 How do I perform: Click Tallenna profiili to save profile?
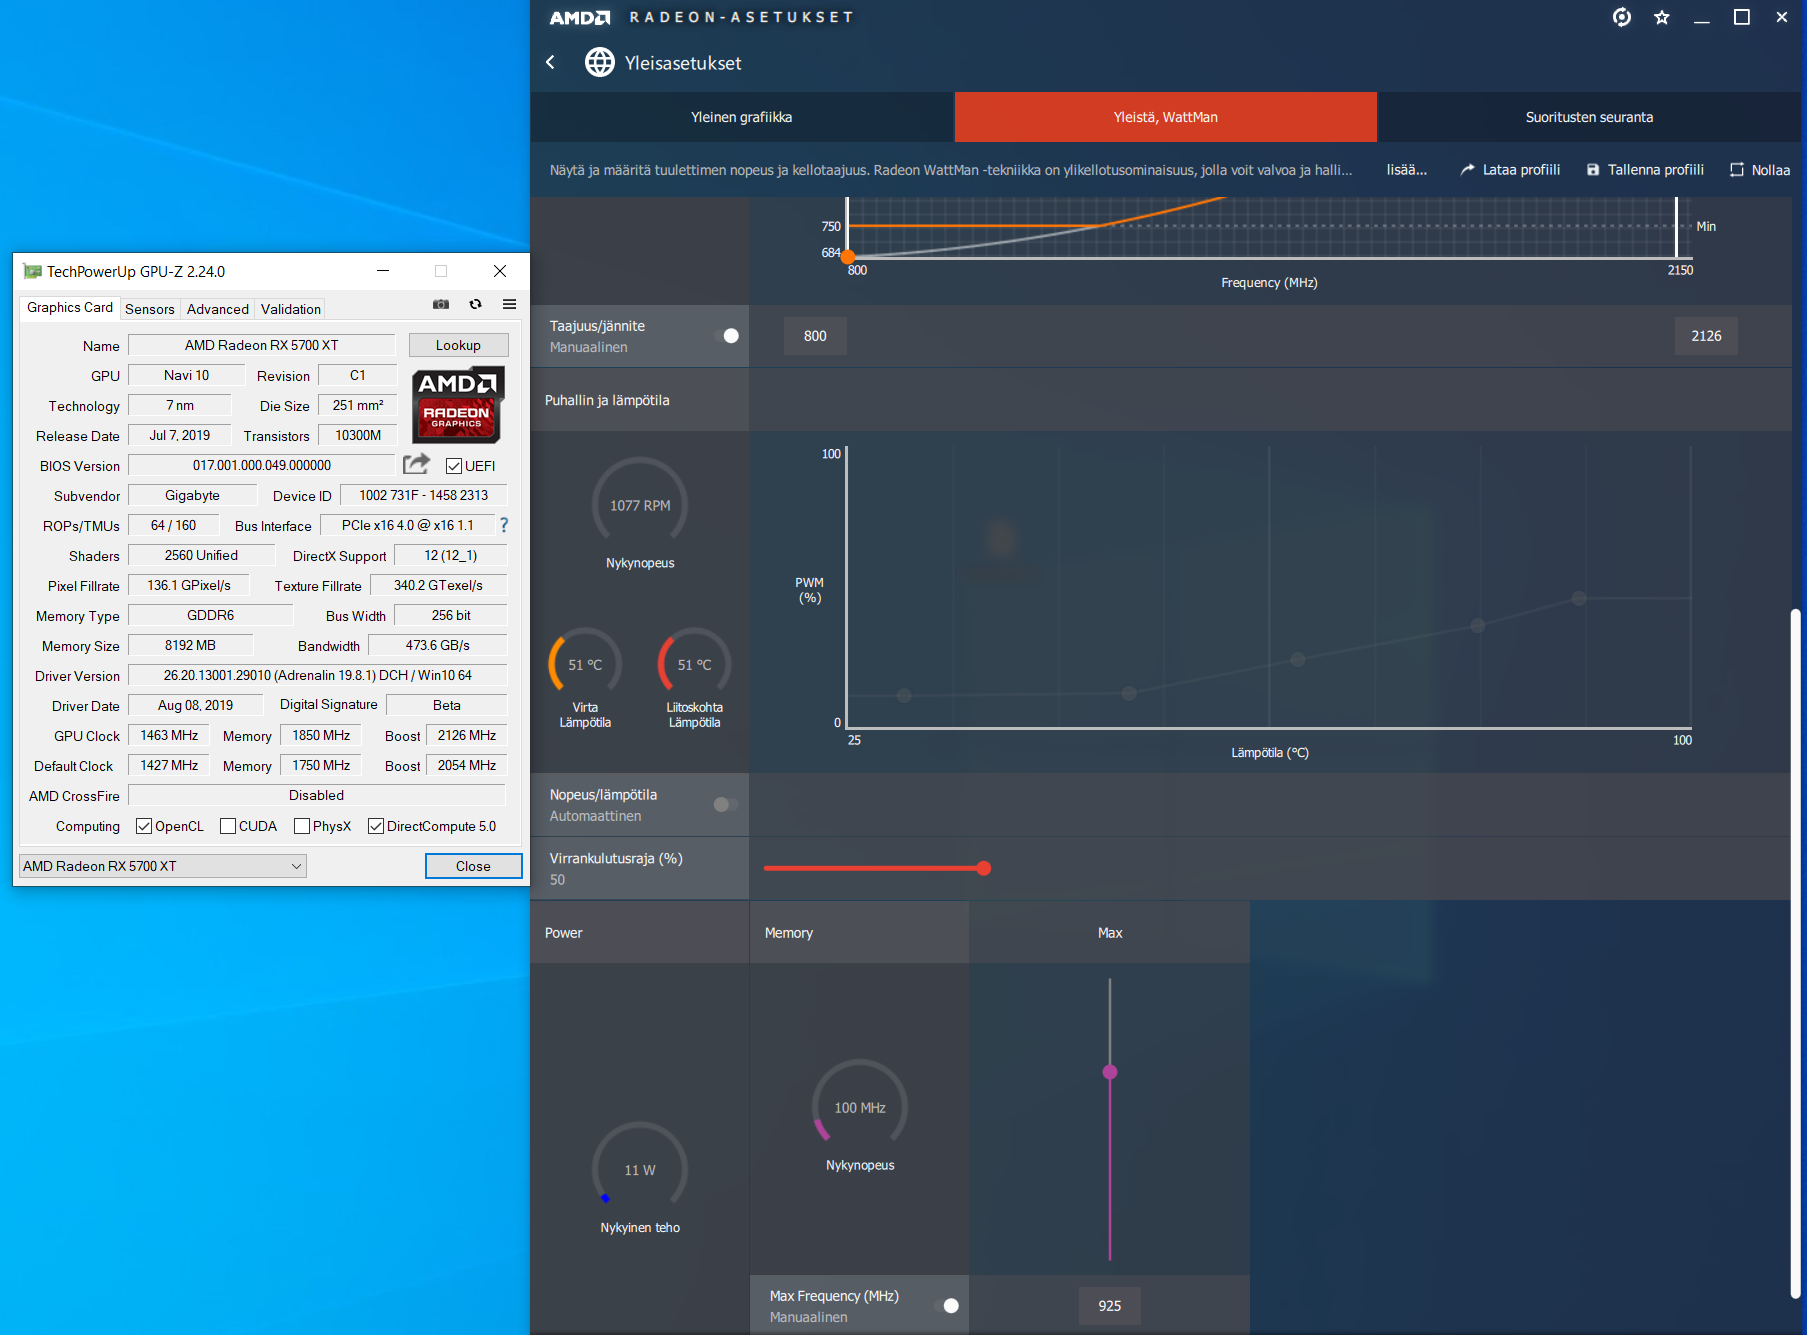1645,170
